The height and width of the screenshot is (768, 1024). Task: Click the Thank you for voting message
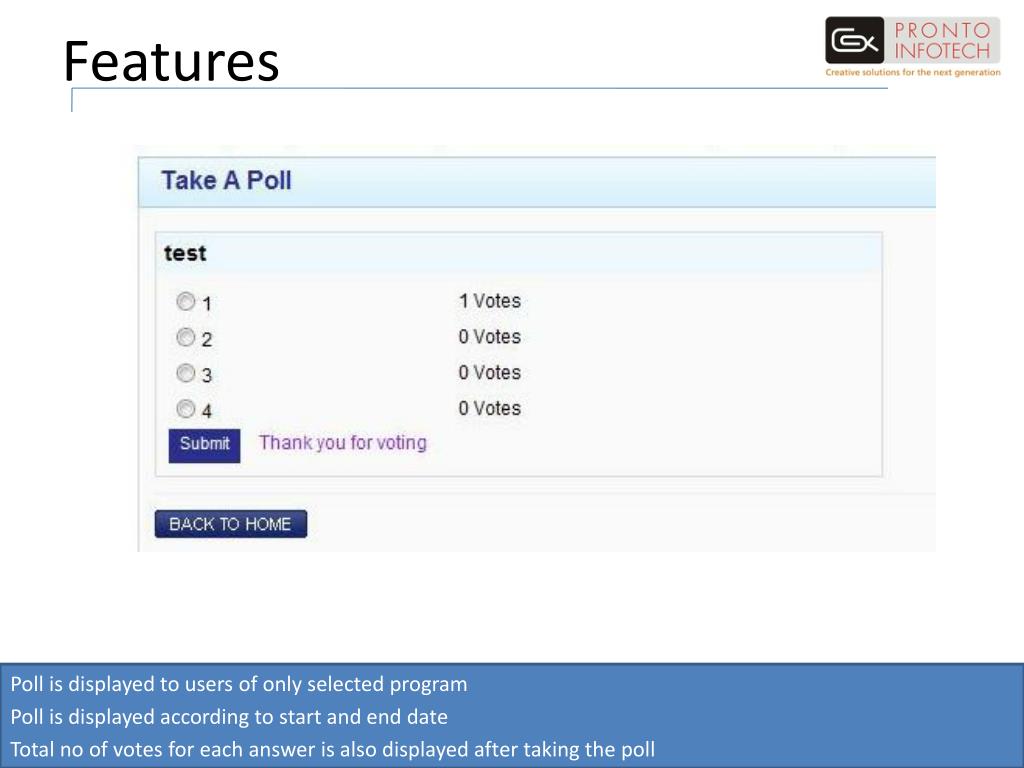(x=343, y=443)
